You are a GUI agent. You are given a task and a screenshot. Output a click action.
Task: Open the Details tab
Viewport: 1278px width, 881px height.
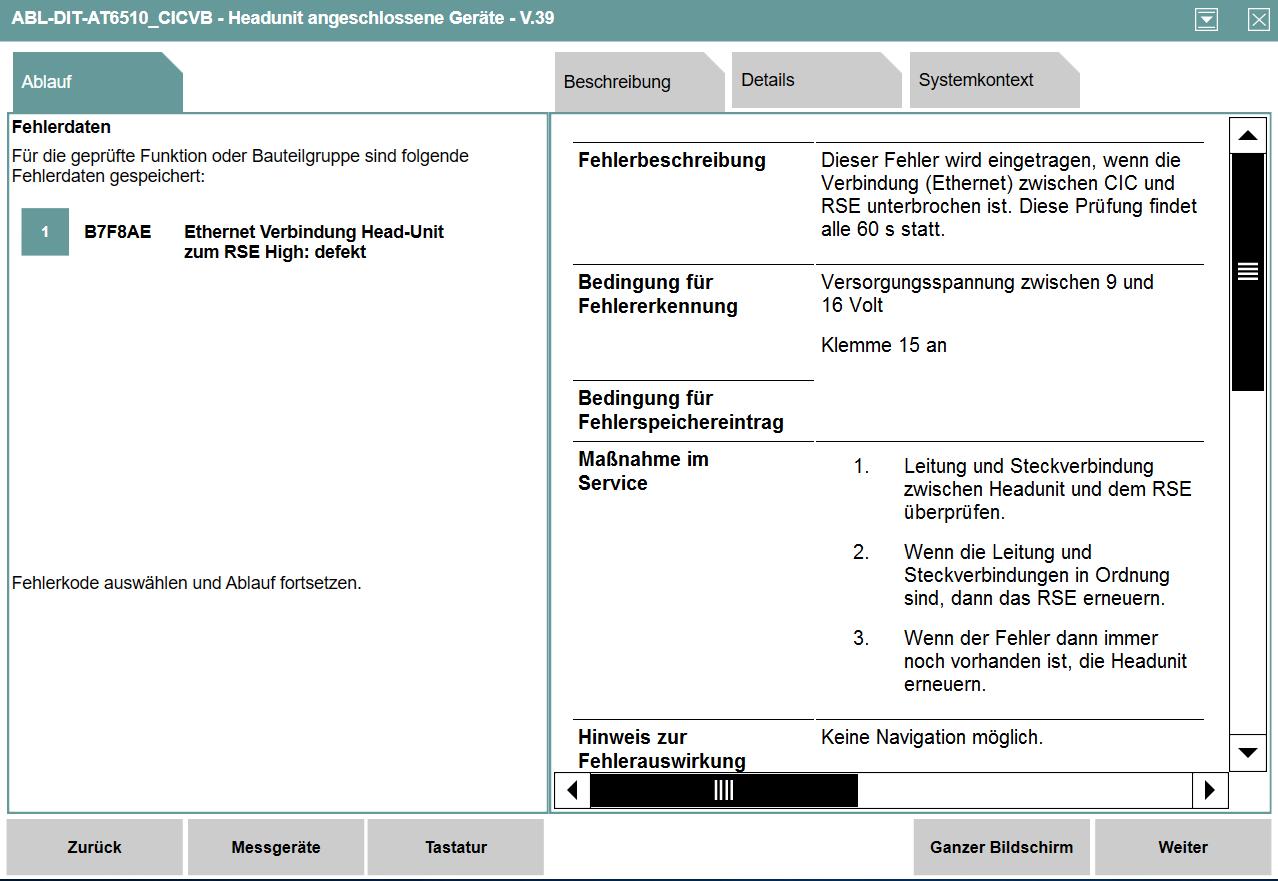click(x=816, y=80)
